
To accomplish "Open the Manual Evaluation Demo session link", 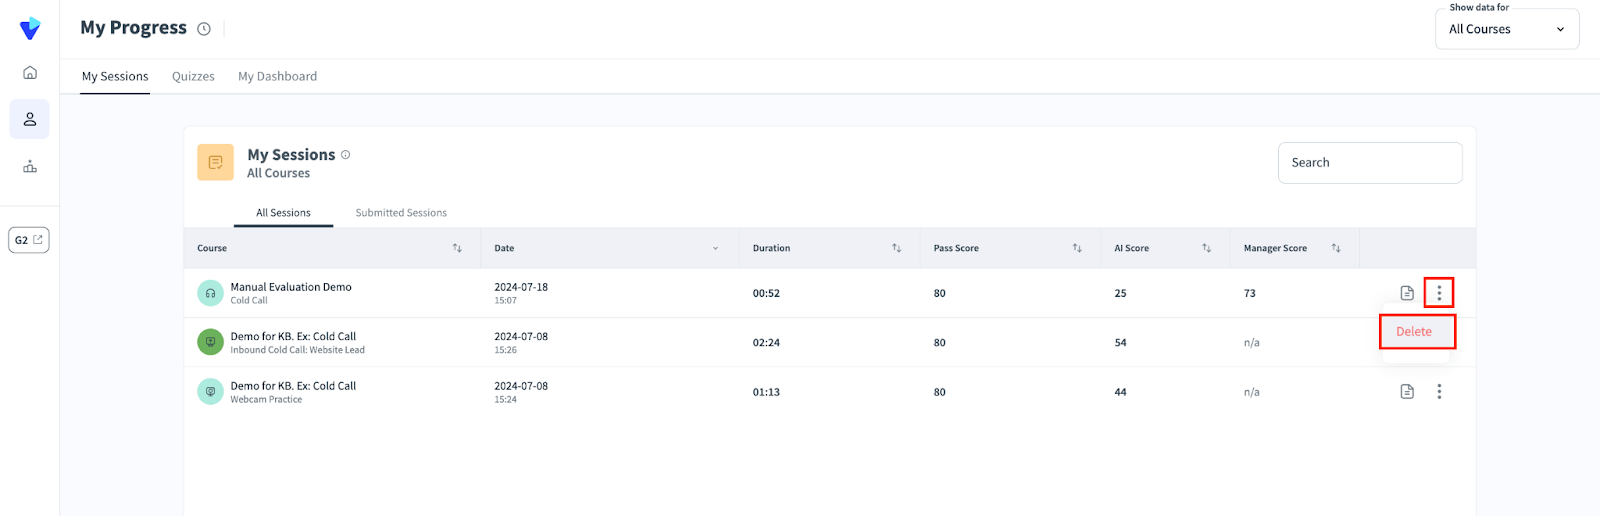I will pos(291,287).
